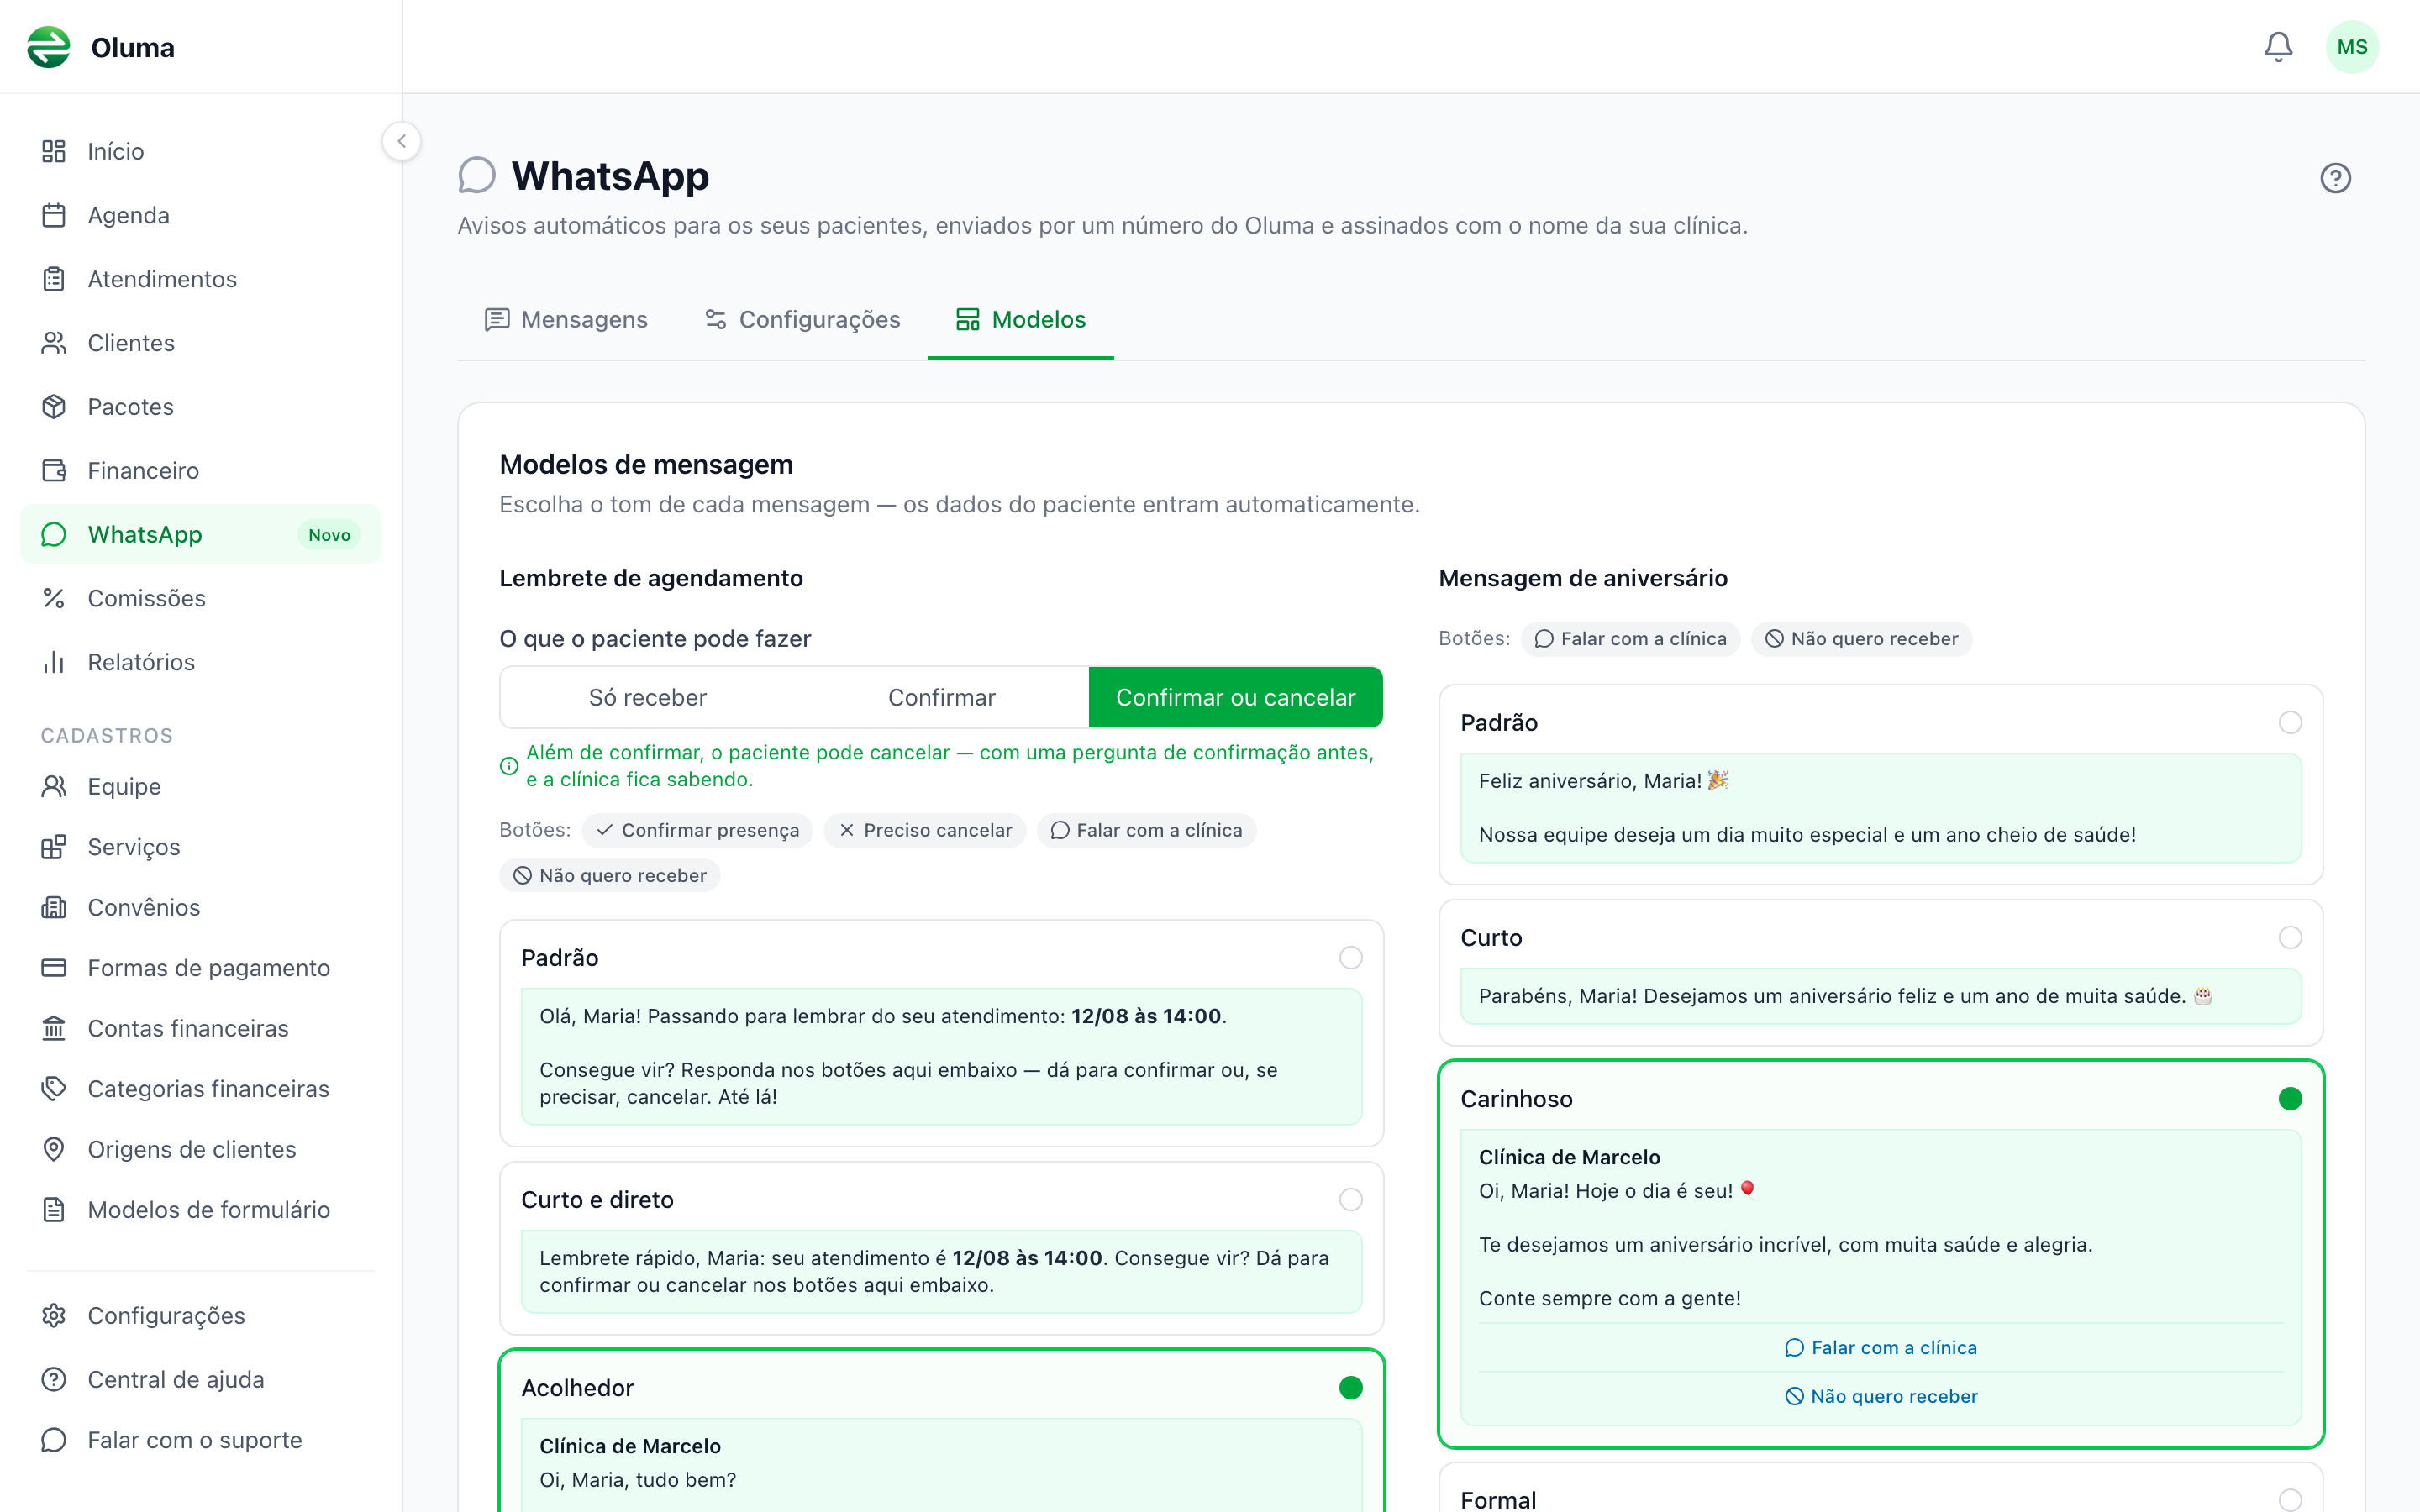Image resolution: width=2420 pixels, height=1512 pixels.
Task: Click the info icon beside the cancel note
Action: (509, 766)
